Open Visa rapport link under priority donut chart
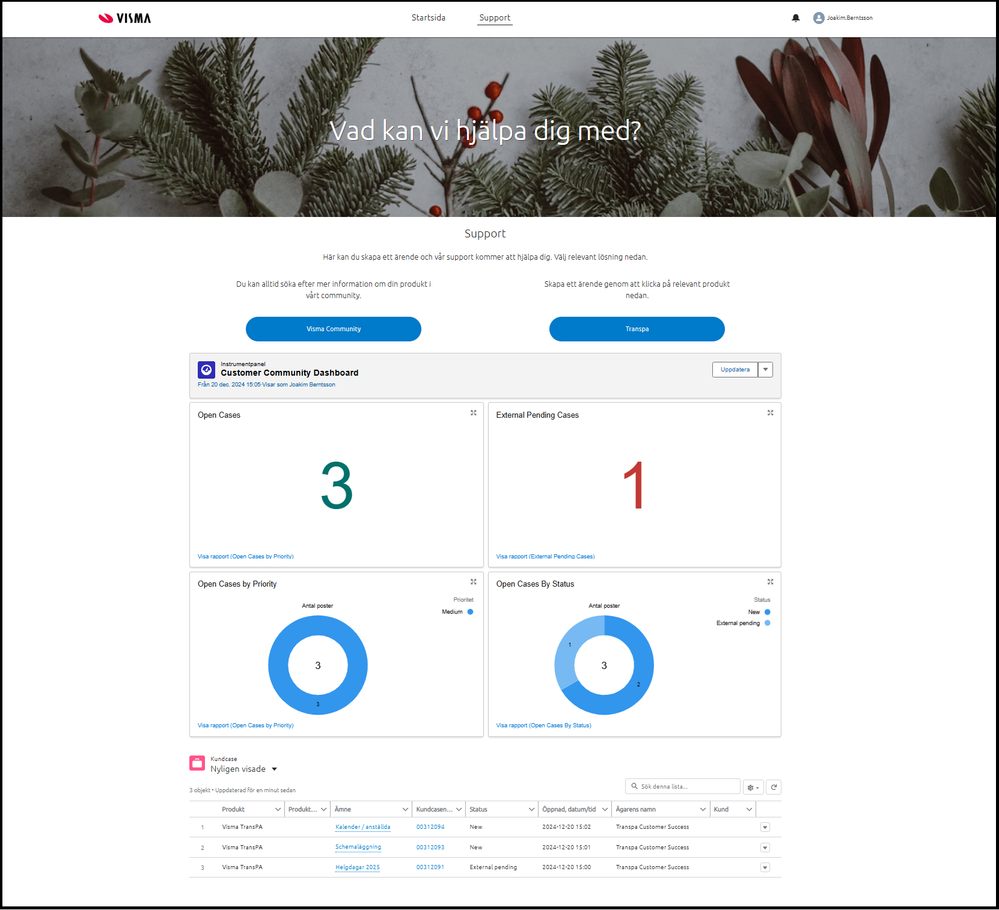The height and width of the screenshot is (910, 999). point(245,725)
